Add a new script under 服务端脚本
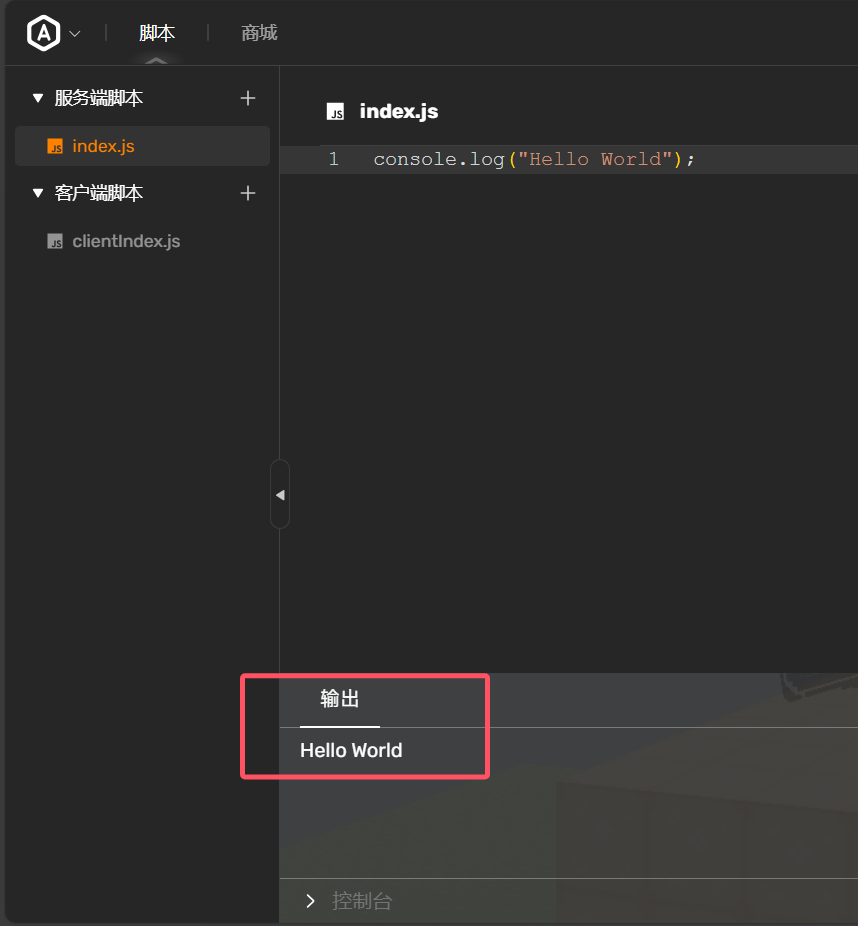 coord(248,98)
